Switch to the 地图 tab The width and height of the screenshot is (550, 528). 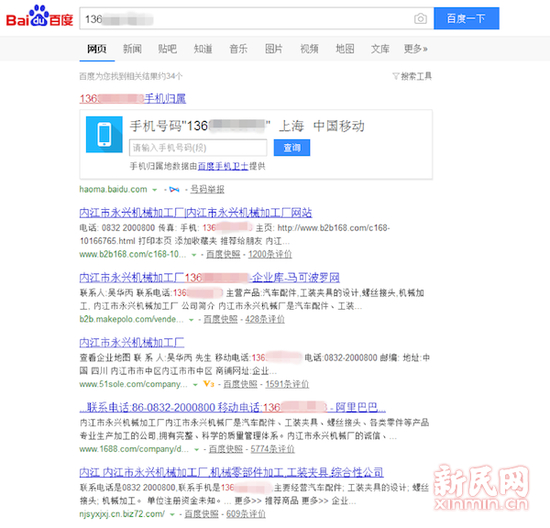[x=345, y=49]
